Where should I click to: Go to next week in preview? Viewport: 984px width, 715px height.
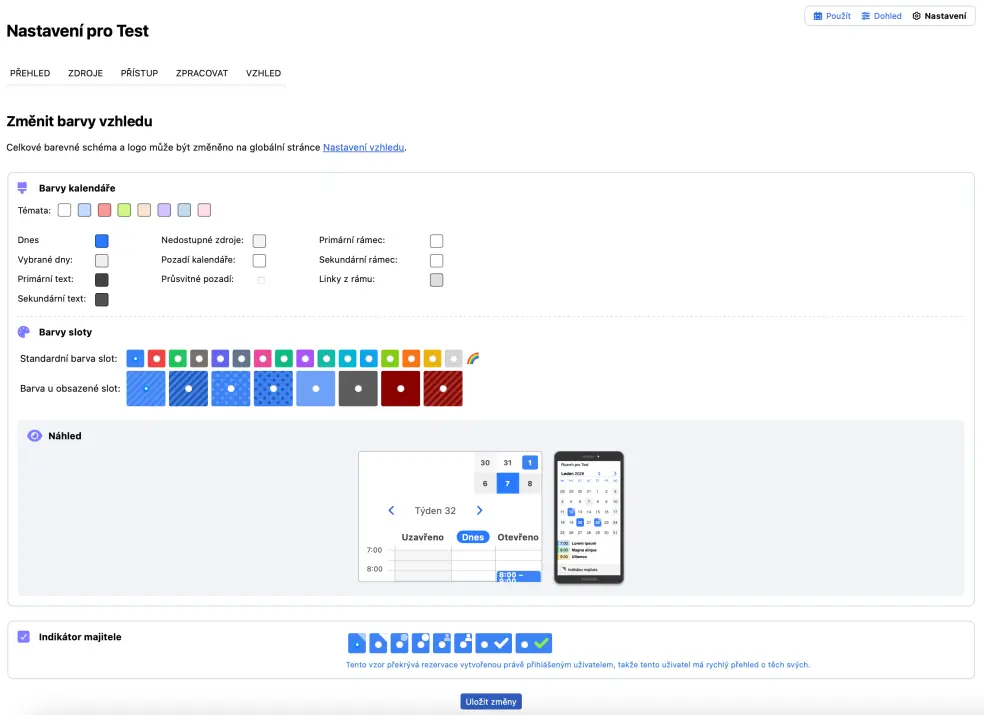[480, 511]
